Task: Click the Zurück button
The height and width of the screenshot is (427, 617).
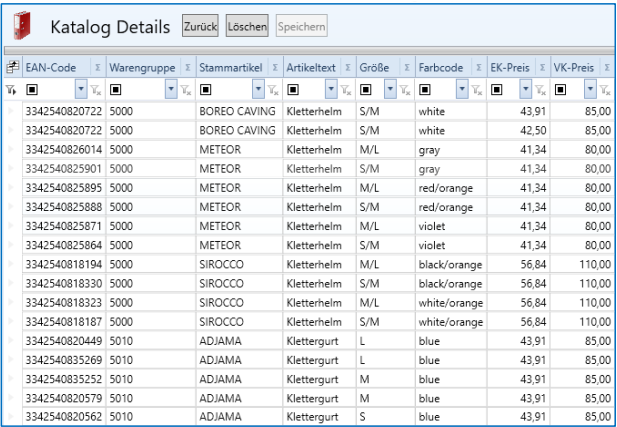Action: [x=200, y=27]
